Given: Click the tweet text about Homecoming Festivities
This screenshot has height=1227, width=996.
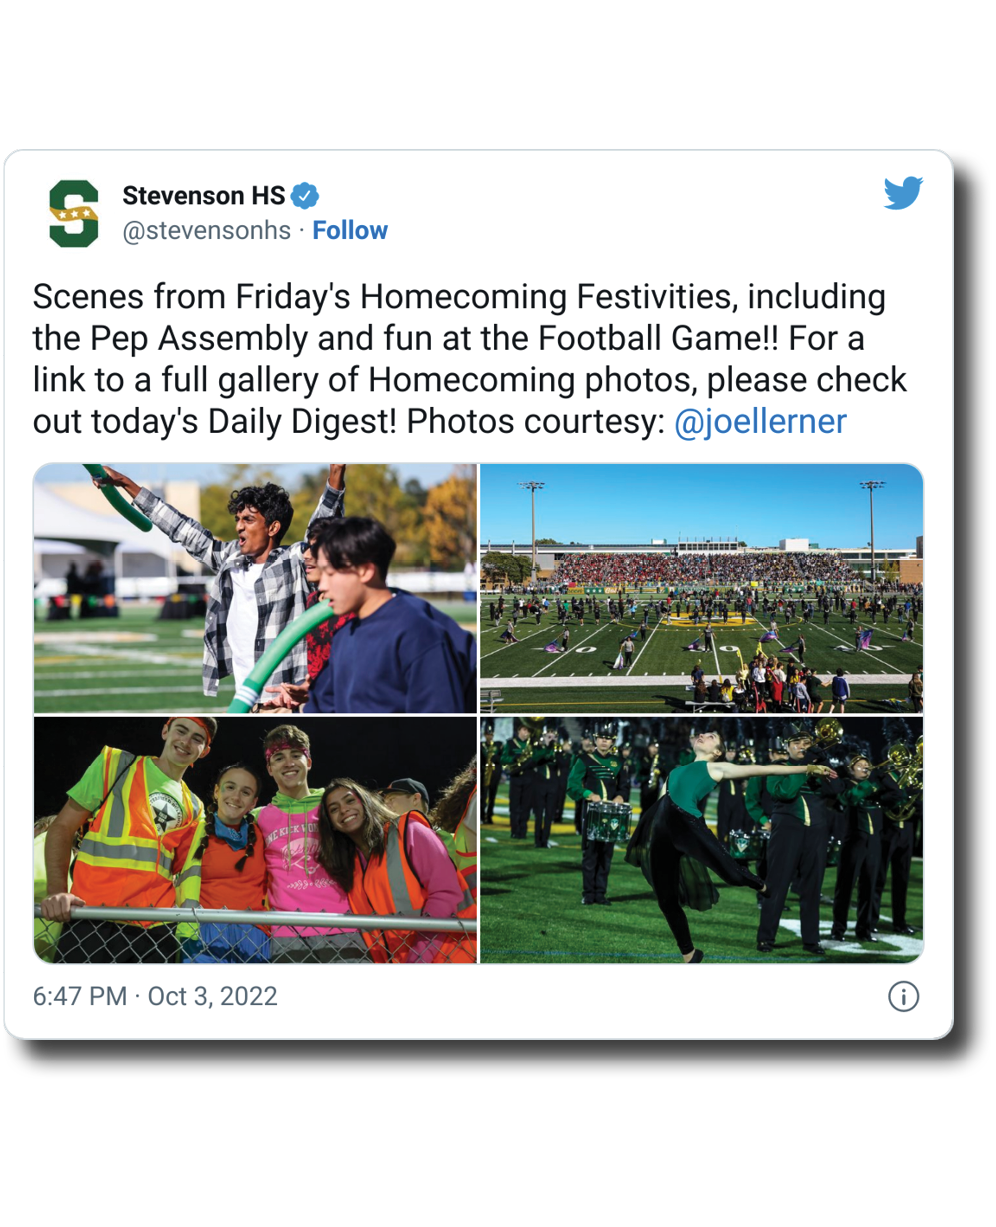Looking at the screenshot, I should [x=470, y=359].
